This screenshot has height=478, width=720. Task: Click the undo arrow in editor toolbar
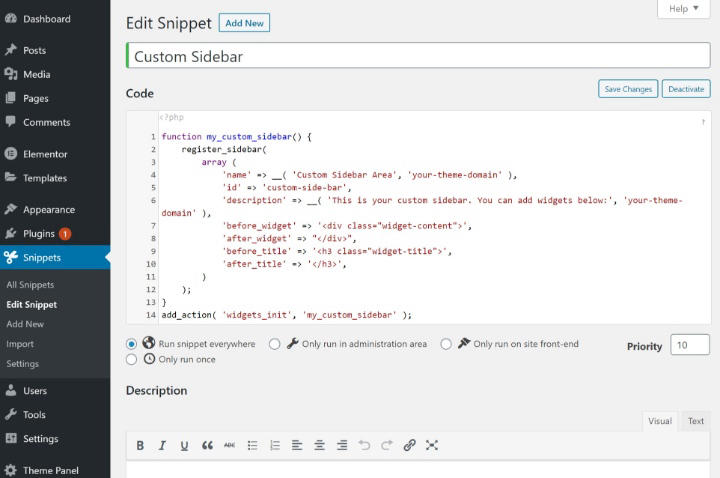[x=365, y=445]
